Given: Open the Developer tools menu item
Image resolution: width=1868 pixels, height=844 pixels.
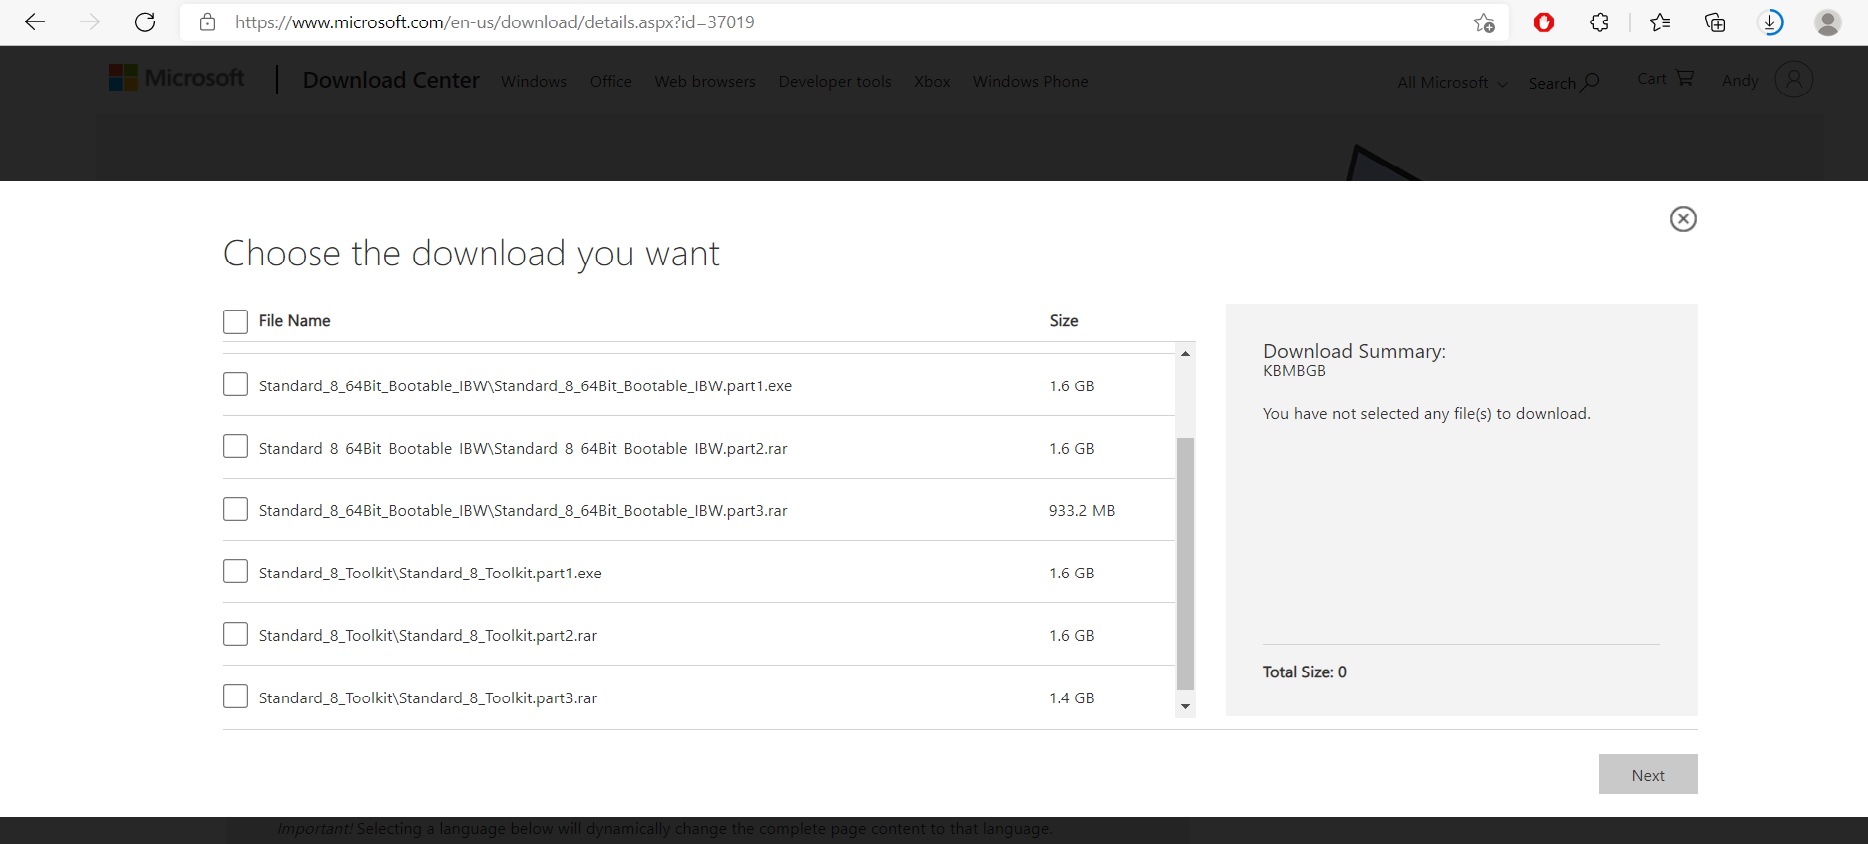Looking at the screenshot, I should point(835,81).
